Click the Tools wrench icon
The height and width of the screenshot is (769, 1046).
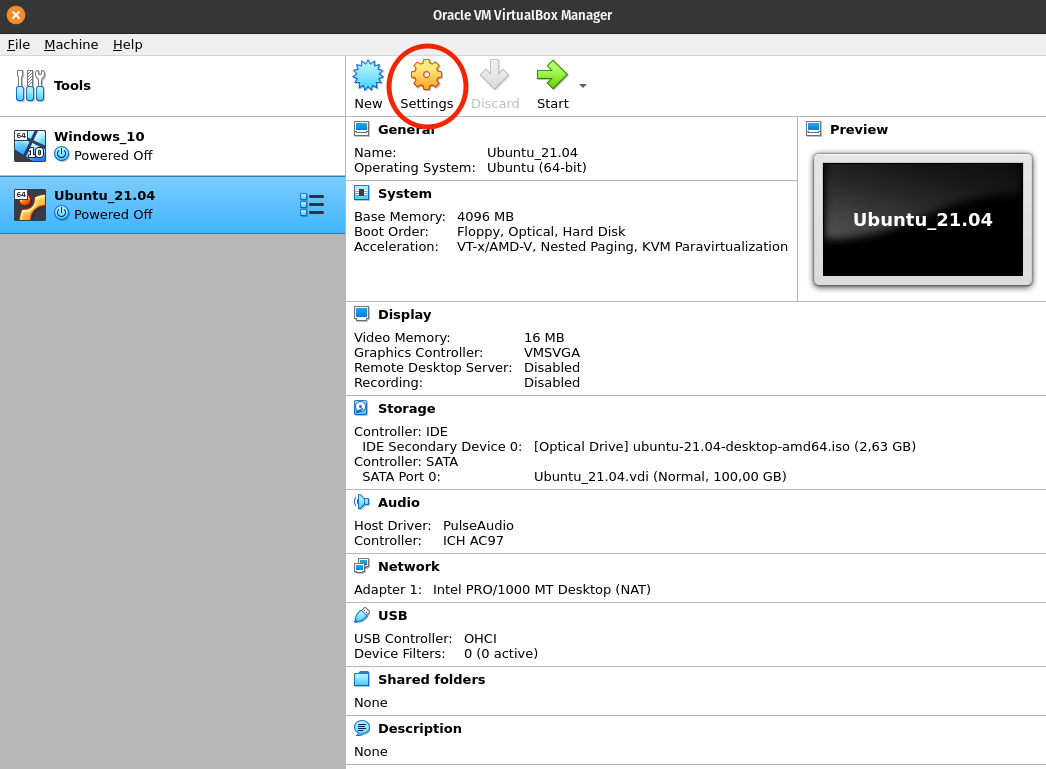[30, 85]
